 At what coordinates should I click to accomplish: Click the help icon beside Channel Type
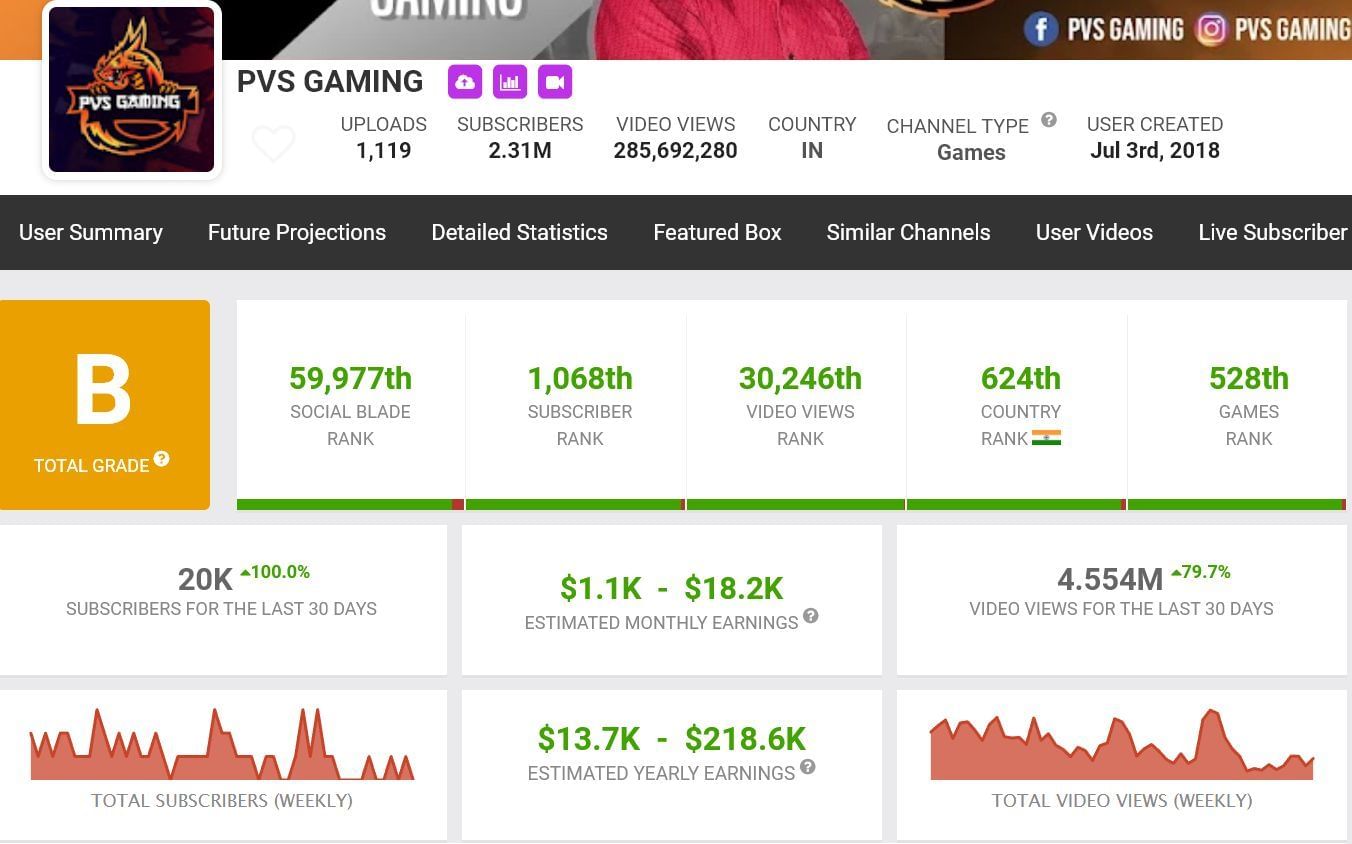click(x=1049, y=120)
